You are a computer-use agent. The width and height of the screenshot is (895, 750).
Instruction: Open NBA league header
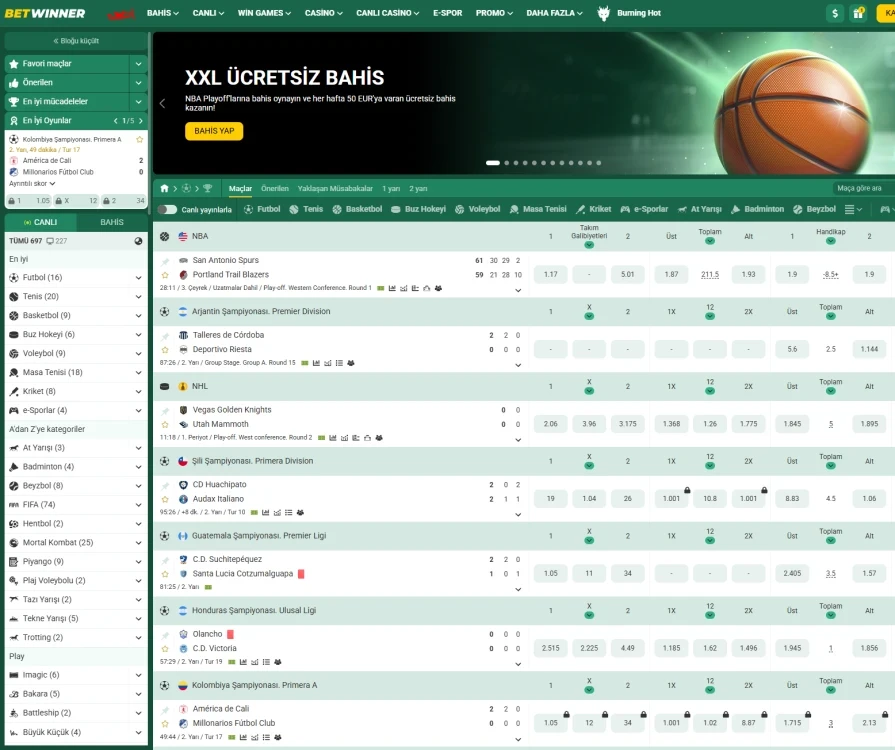click(x=200, y=236)
